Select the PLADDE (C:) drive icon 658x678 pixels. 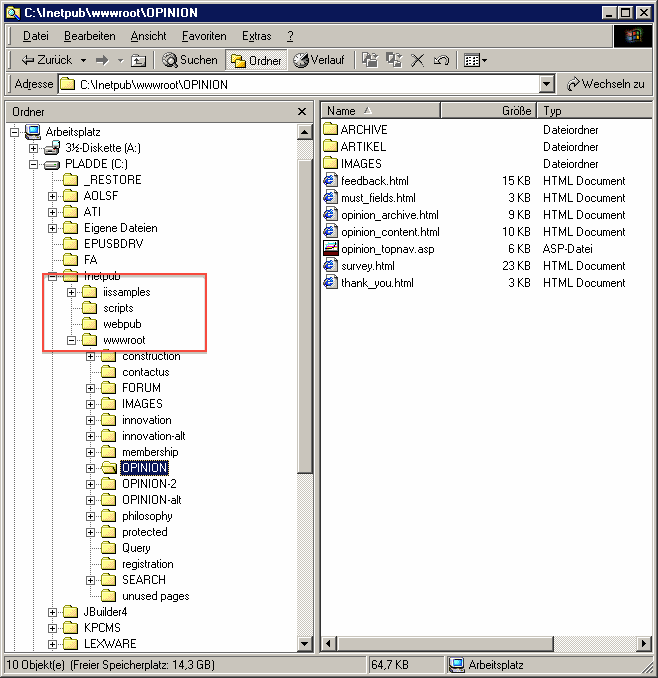tap(52, 164)
